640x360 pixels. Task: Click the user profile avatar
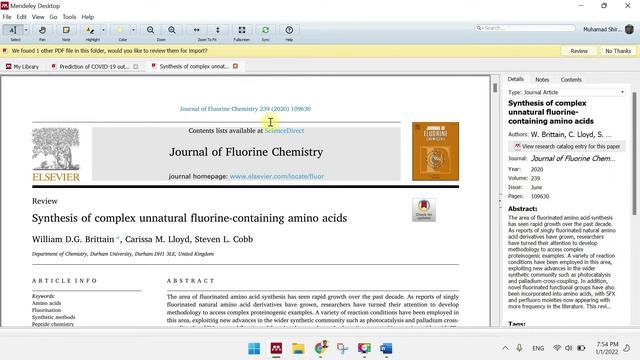[629, 29]
